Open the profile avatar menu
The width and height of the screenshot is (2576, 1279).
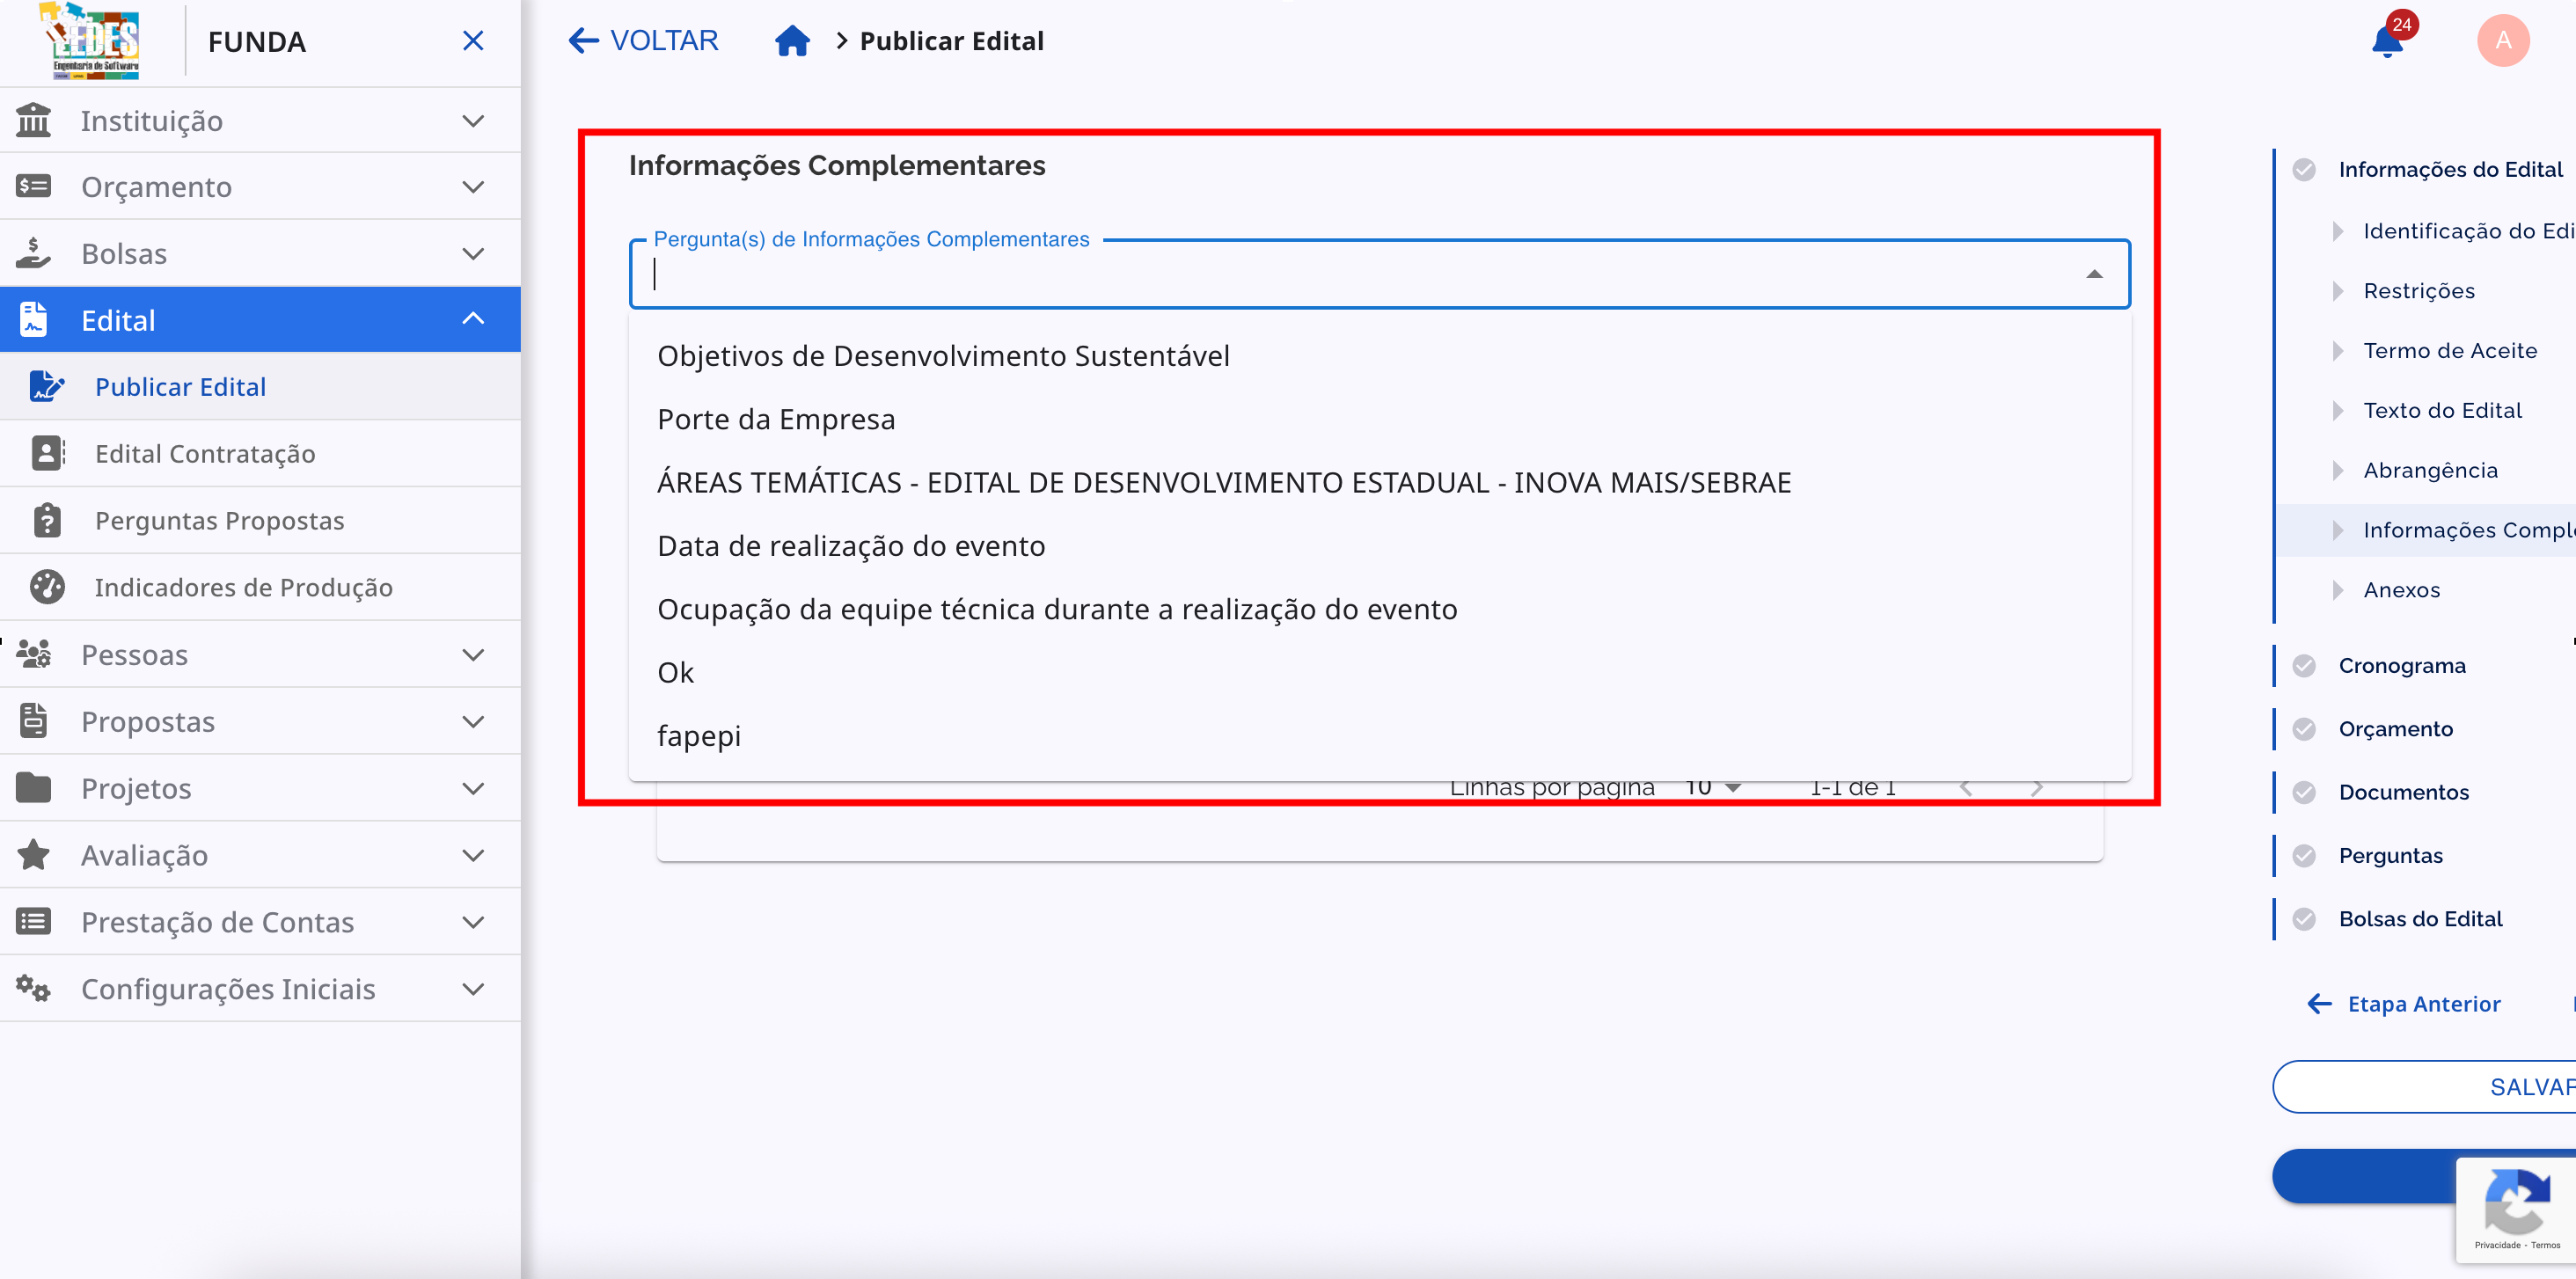2504,40
